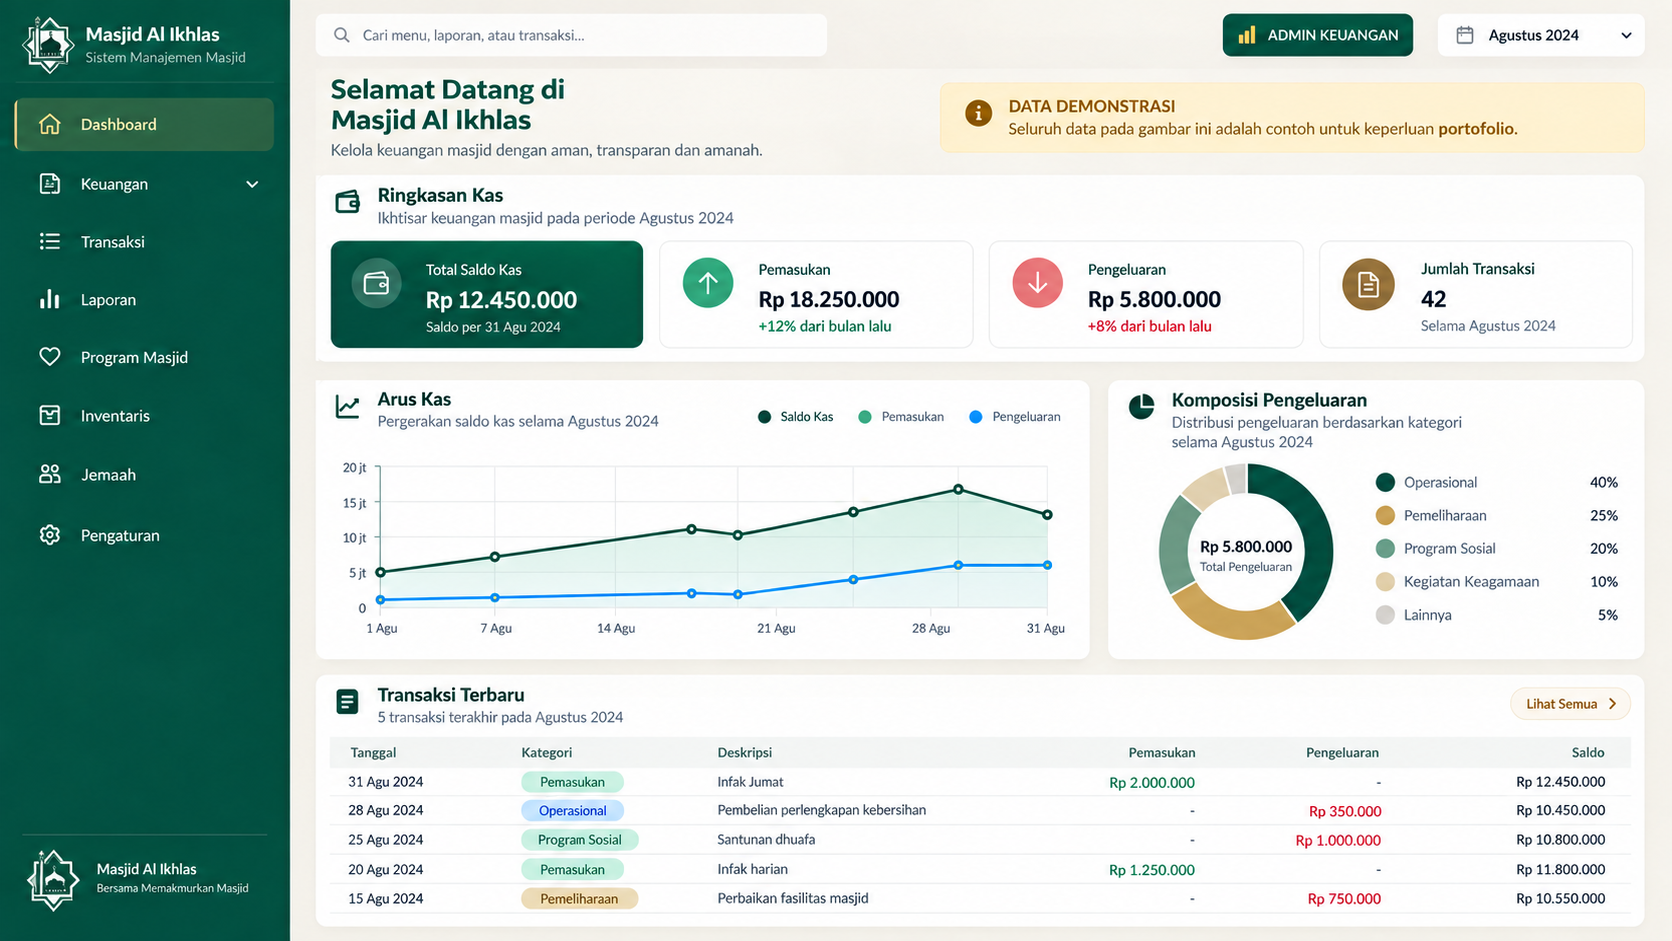The height and width of the screenshot is (941, 1672).
Task: Click the Keuangan document icon in sidebar
Action: click(x=49, y=184)
